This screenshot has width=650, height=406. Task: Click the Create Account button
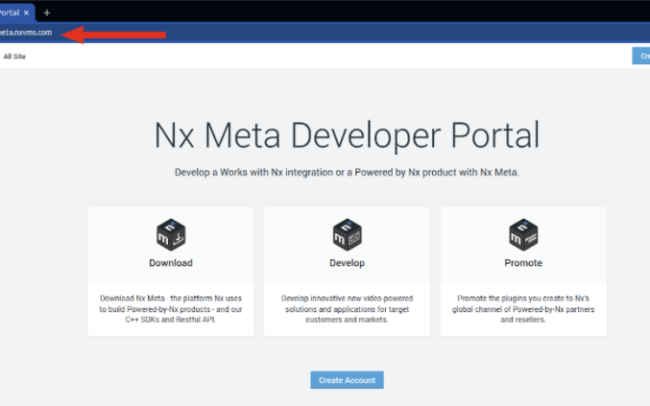(x=347, y=380)
